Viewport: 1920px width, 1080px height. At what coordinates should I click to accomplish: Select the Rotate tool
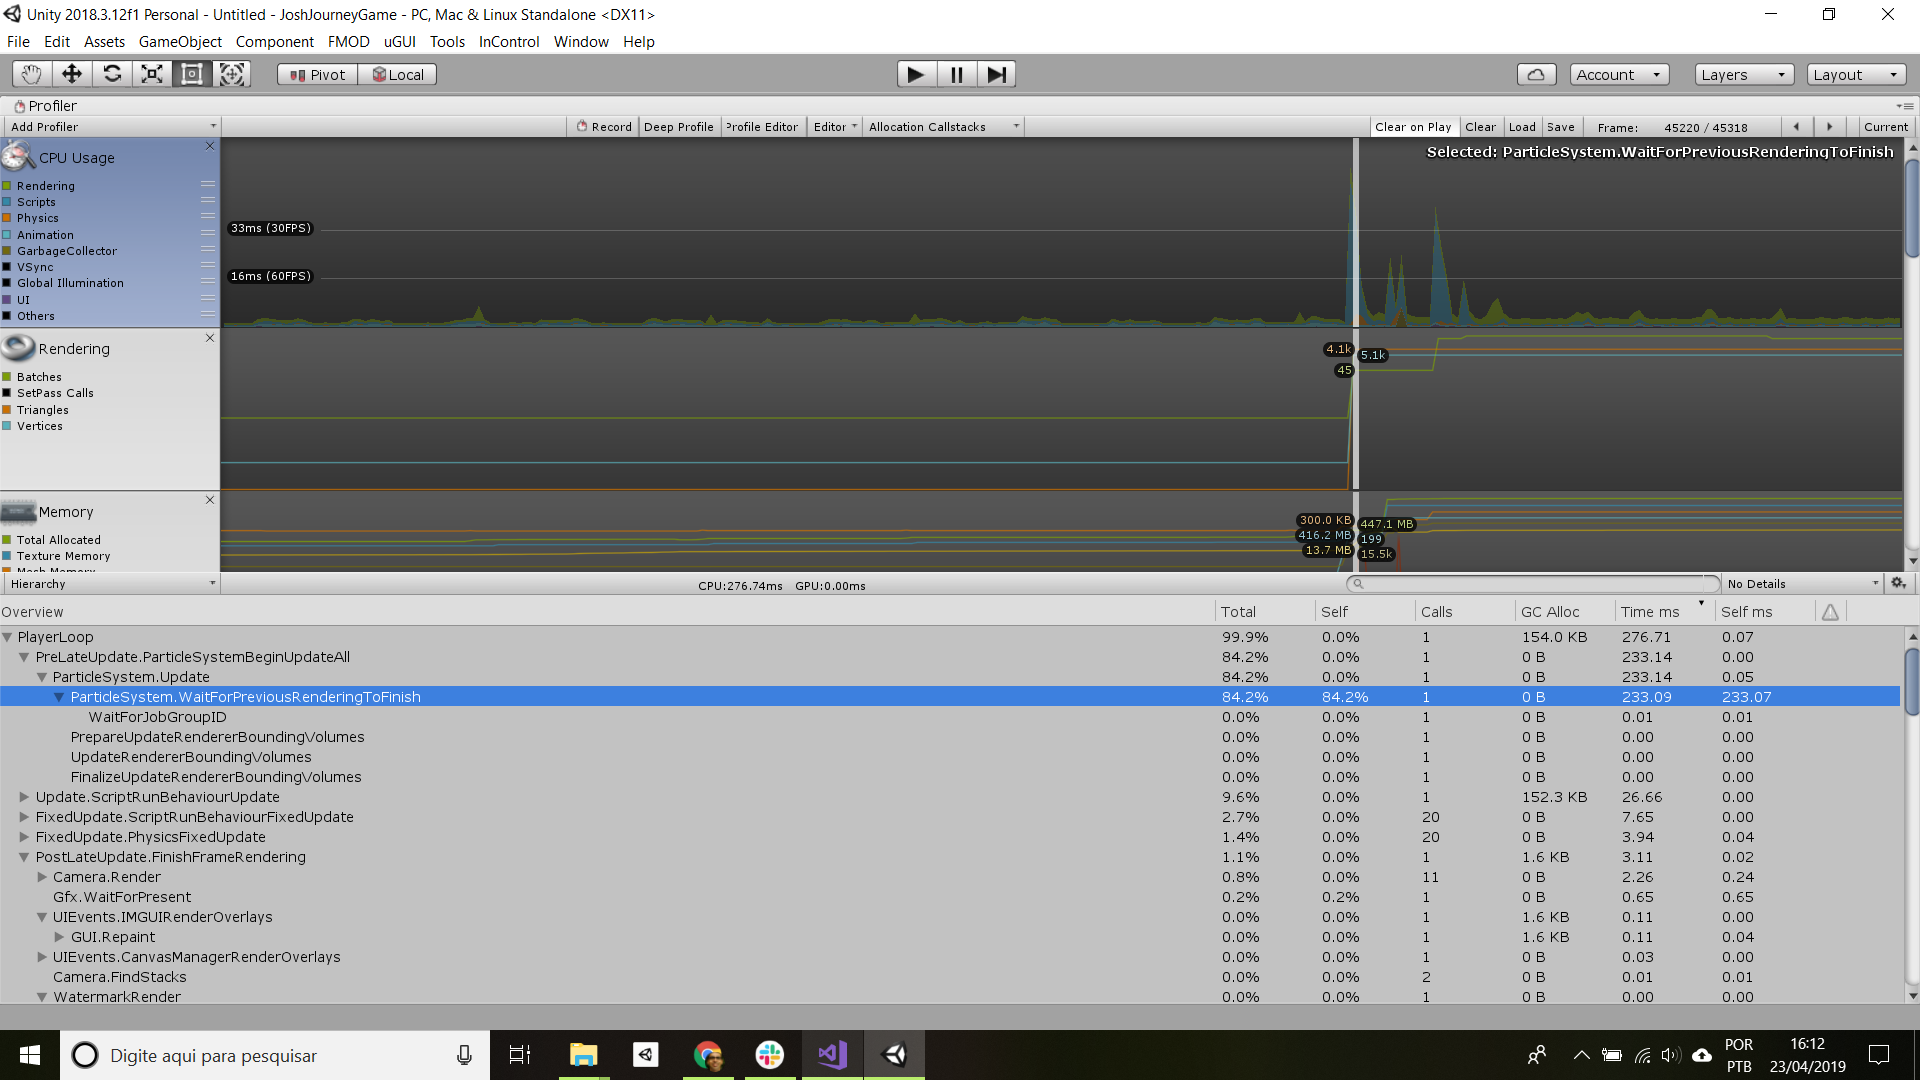(x=112, y=73)
